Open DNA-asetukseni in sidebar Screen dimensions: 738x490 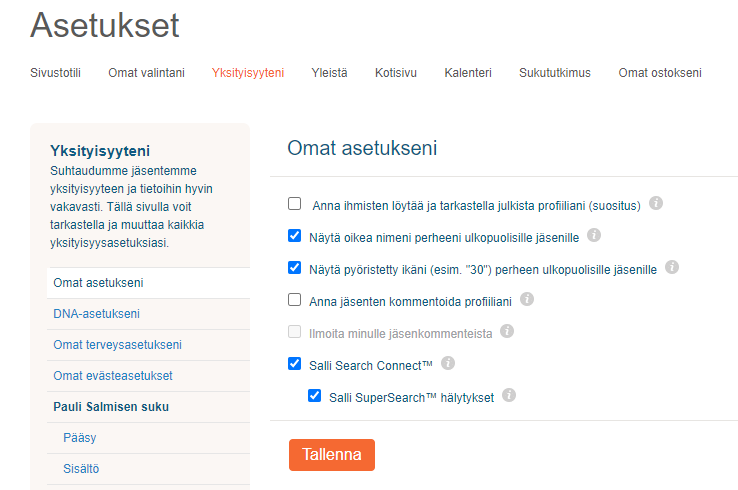[x=96, y=314]
